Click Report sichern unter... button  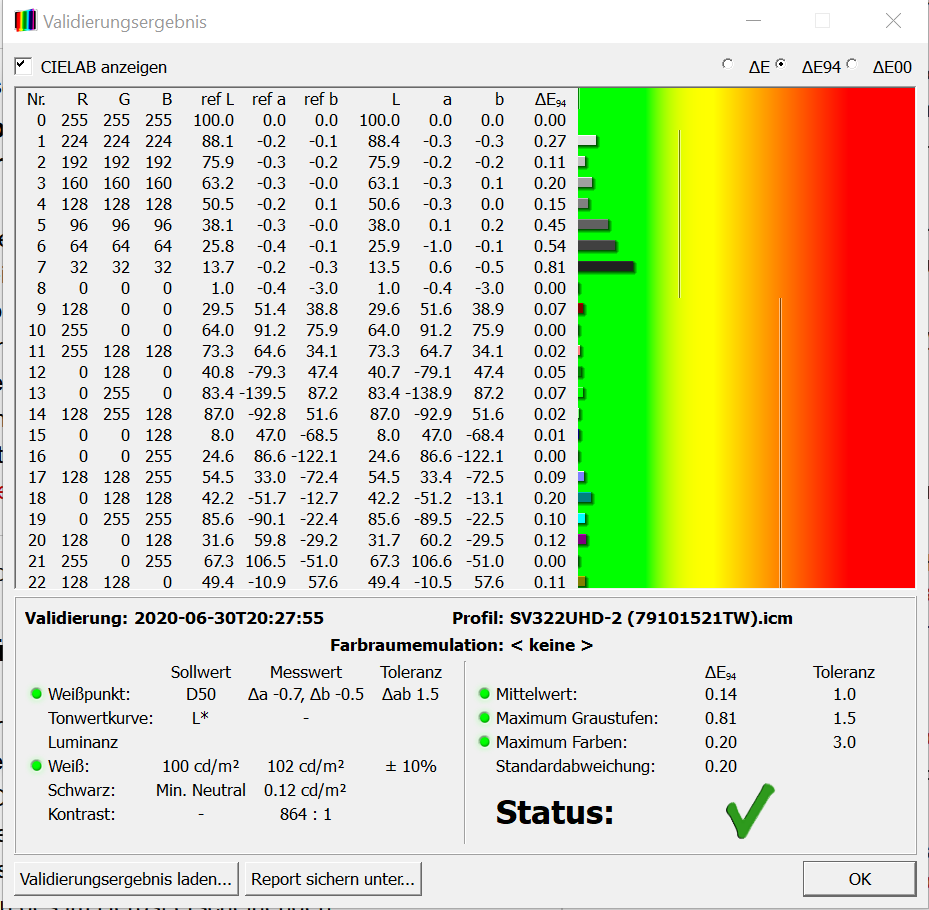333,880
